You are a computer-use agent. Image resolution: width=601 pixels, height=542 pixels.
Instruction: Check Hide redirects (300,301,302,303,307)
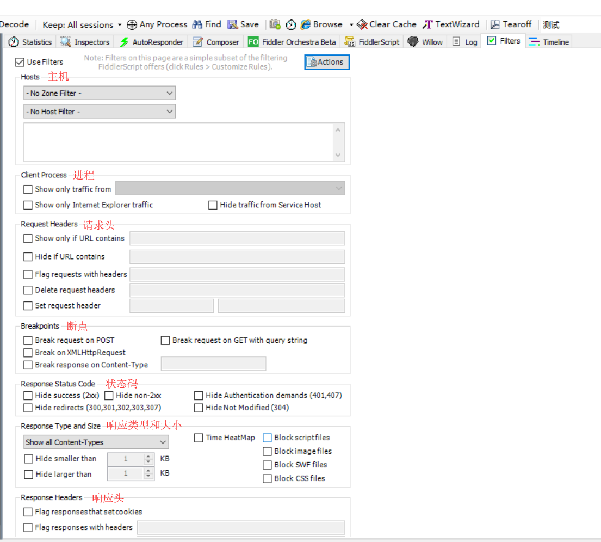(x=28, y=407)
